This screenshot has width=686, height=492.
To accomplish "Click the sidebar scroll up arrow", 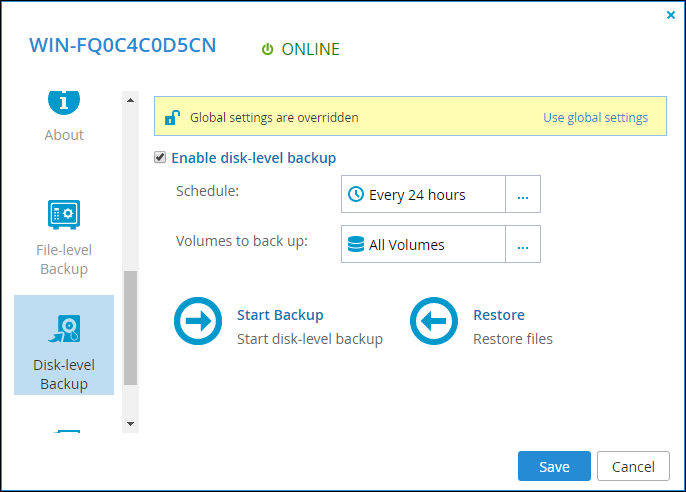I will [130, 100].
